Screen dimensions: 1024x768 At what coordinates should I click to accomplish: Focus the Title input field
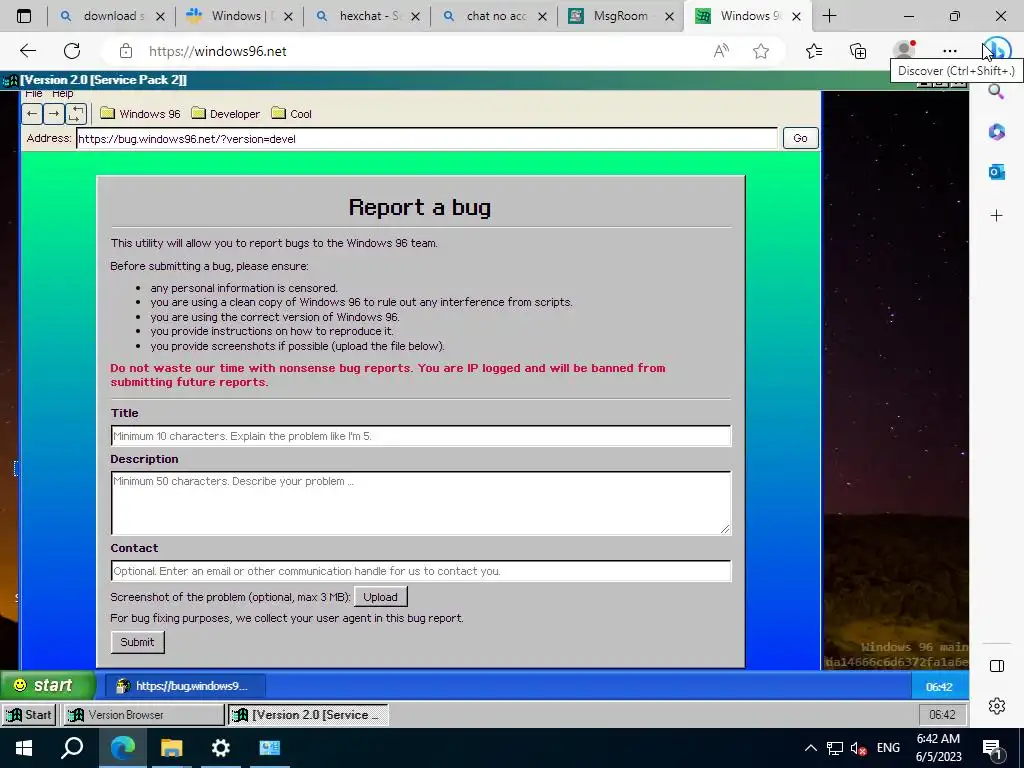click(421, 436)
